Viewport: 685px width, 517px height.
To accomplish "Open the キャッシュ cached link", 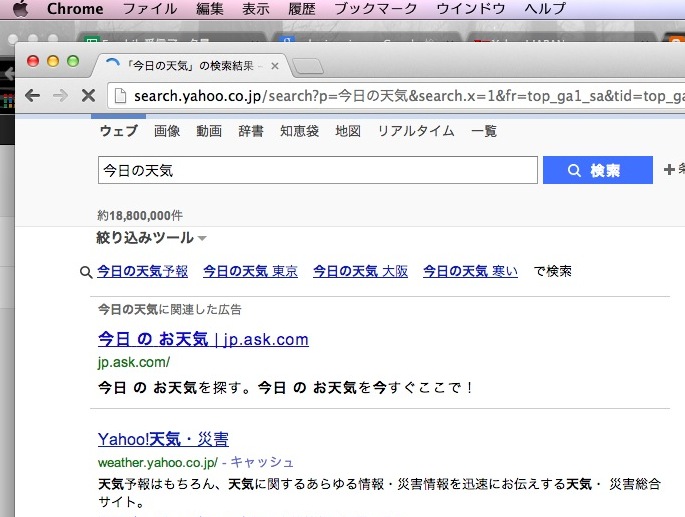I will pyautogui.click(x=262, y=462).
